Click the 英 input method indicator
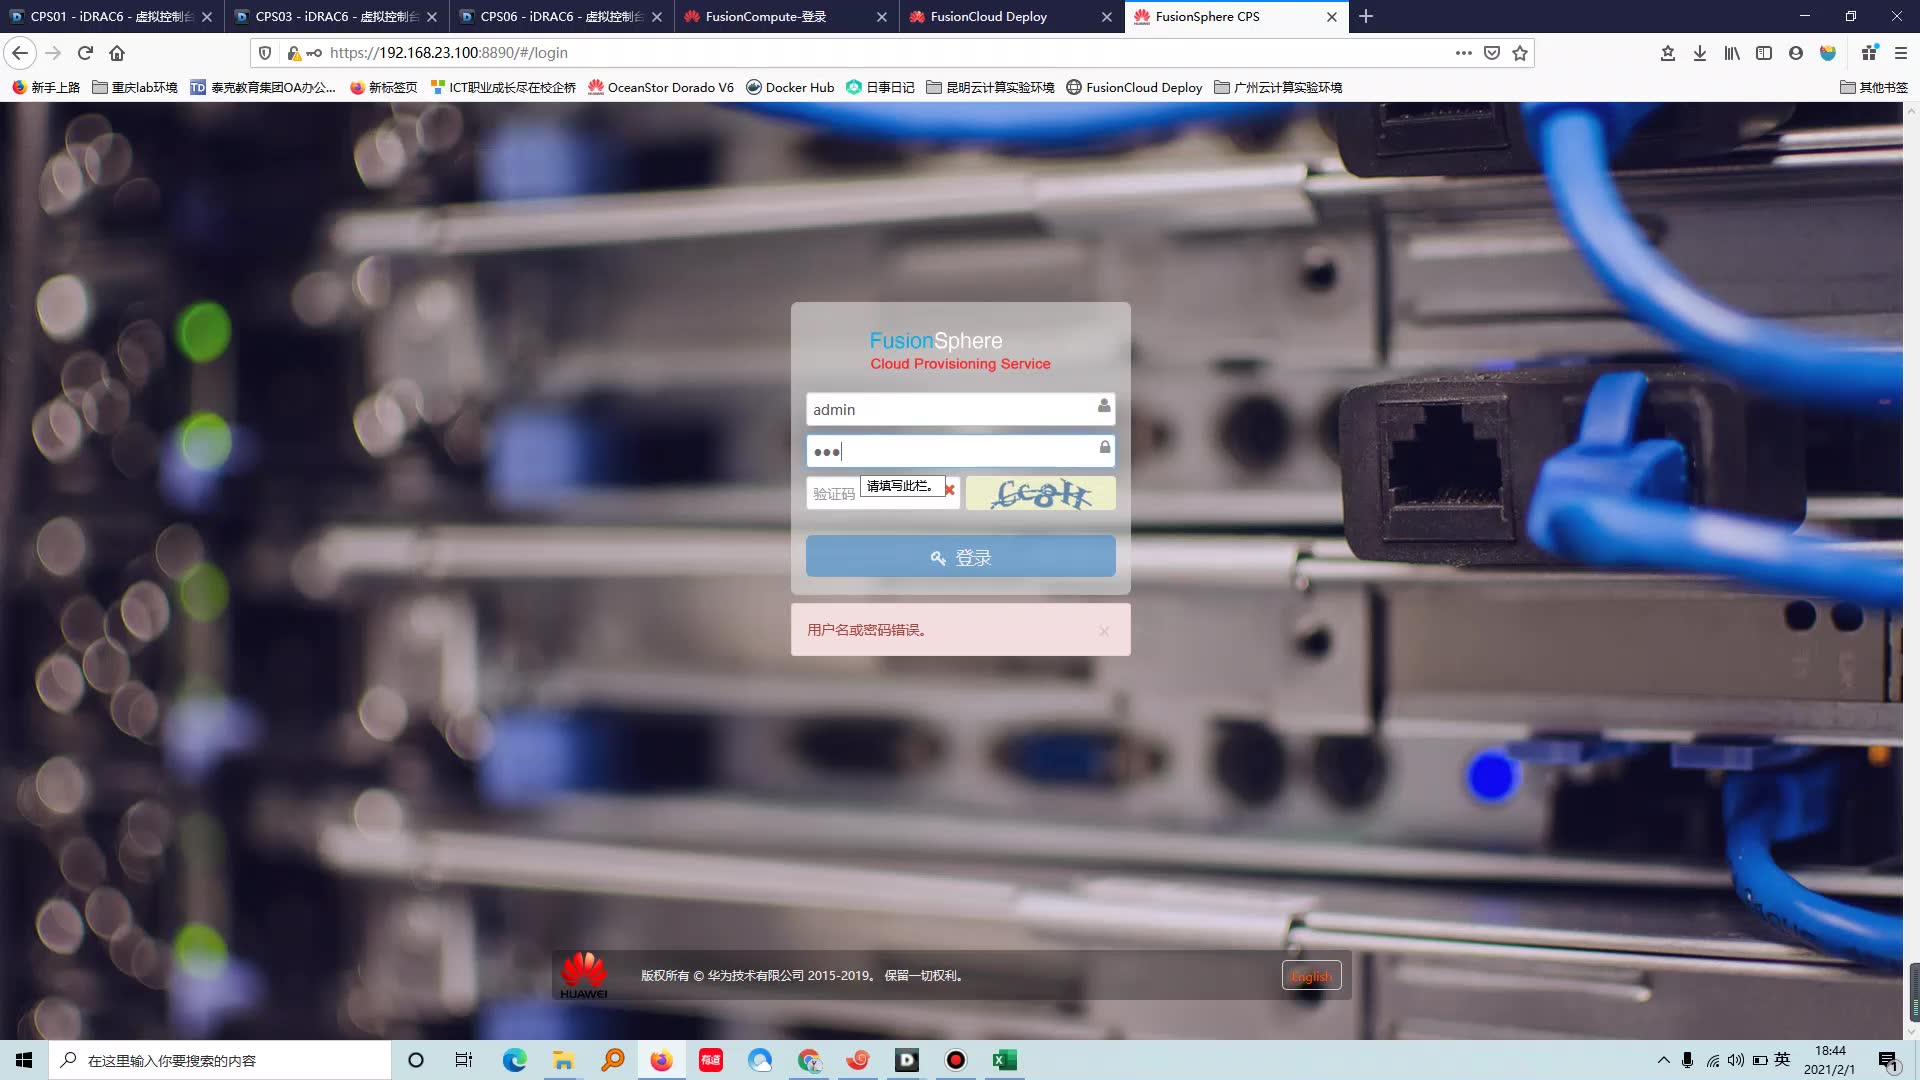The image size is (1920, 1080). [1782, 1060]
